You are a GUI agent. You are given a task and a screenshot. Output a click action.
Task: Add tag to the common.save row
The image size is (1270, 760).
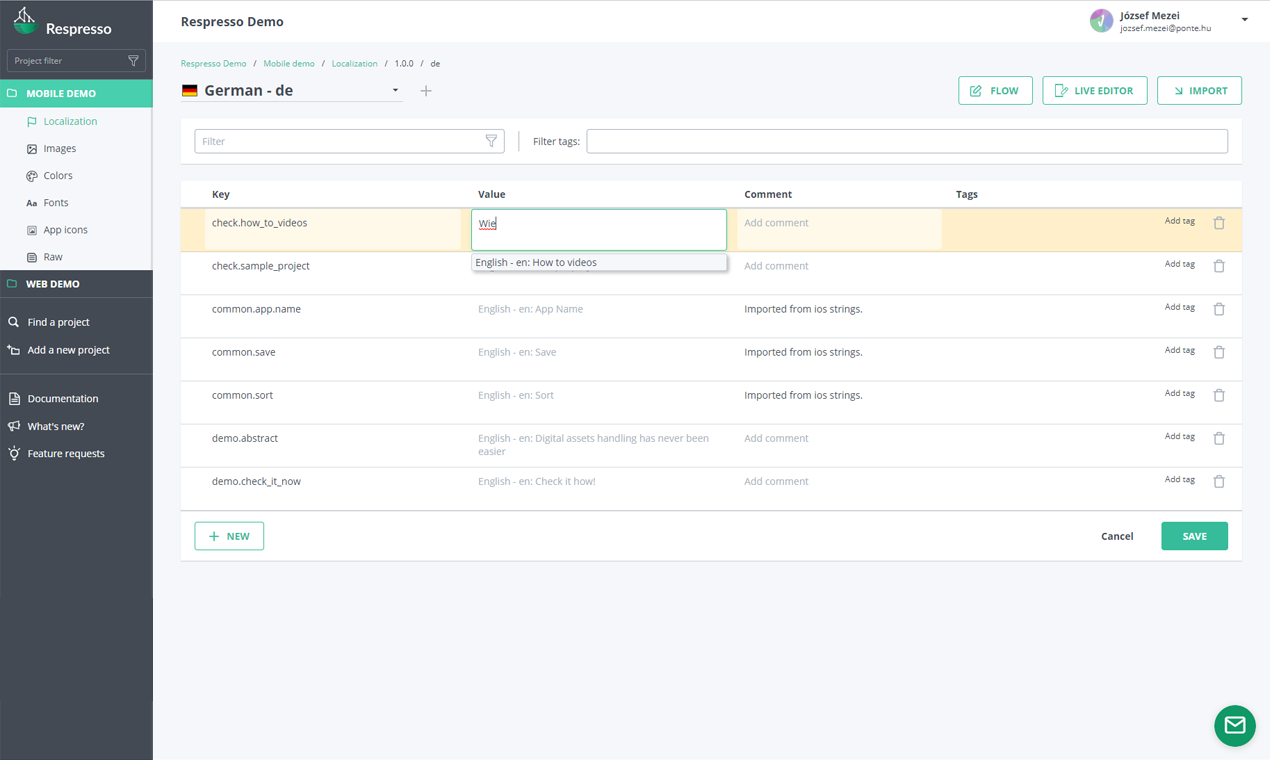coord(1180,349)
